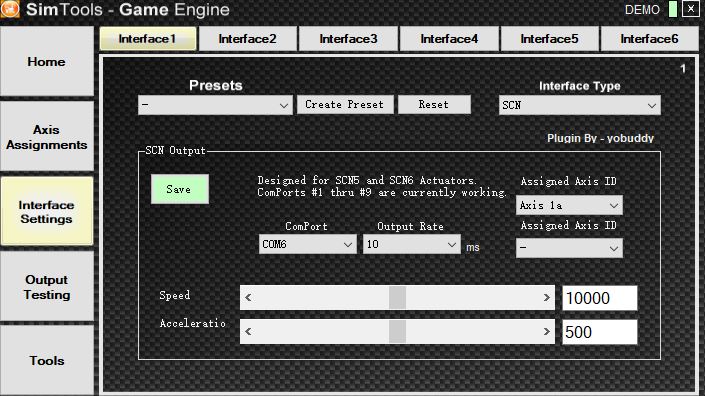Save the SCN Output settings

[179, 189]
